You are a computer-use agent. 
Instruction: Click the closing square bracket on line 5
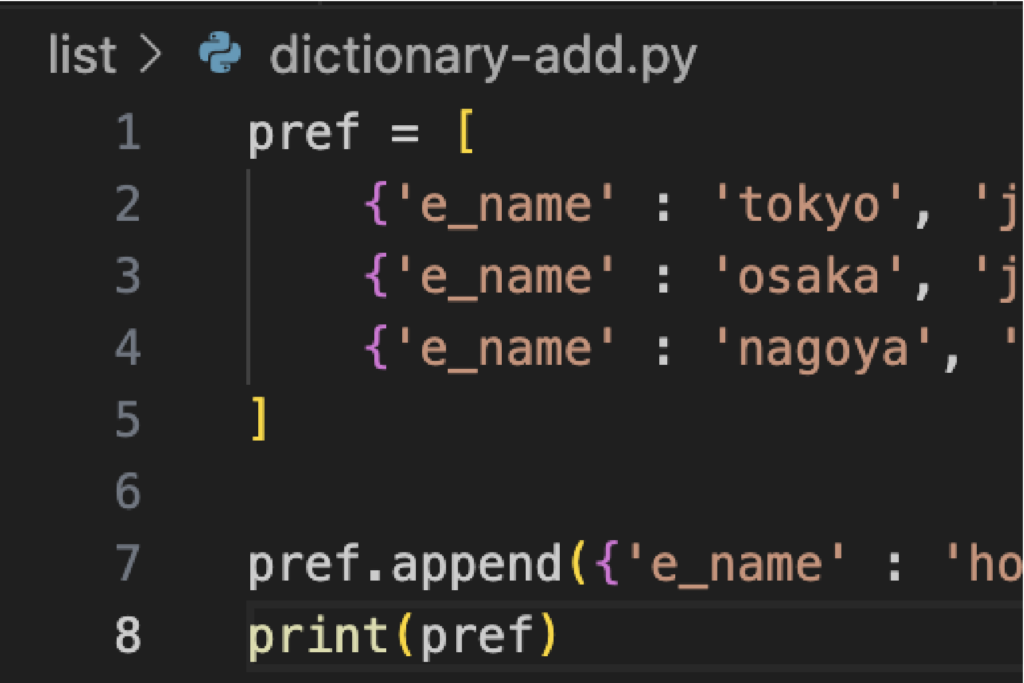(259, 421)
